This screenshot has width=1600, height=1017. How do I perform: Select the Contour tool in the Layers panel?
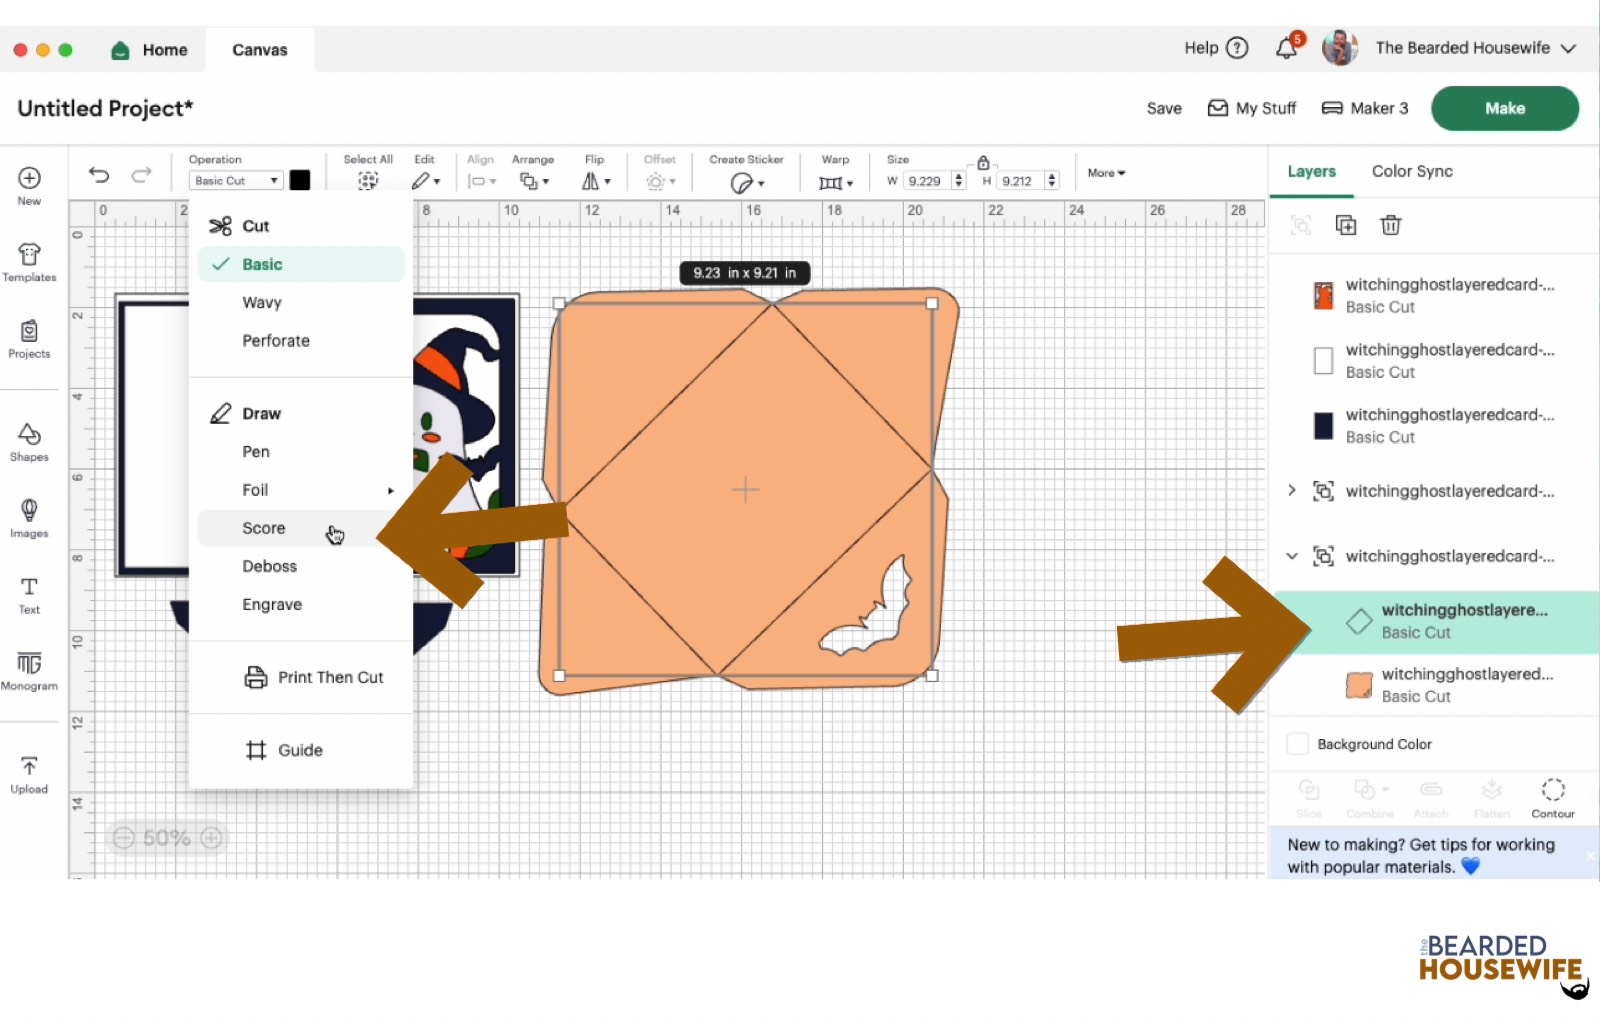1552,797
